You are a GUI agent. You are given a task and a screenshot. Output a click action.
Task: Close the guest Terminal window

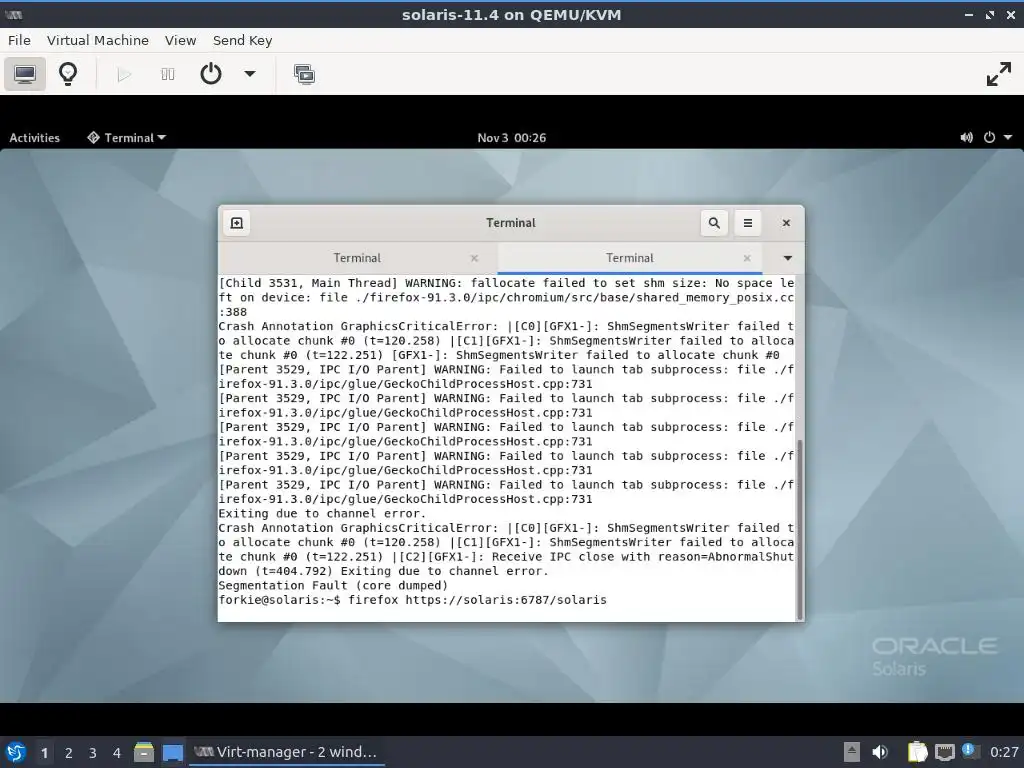[786, 223]
